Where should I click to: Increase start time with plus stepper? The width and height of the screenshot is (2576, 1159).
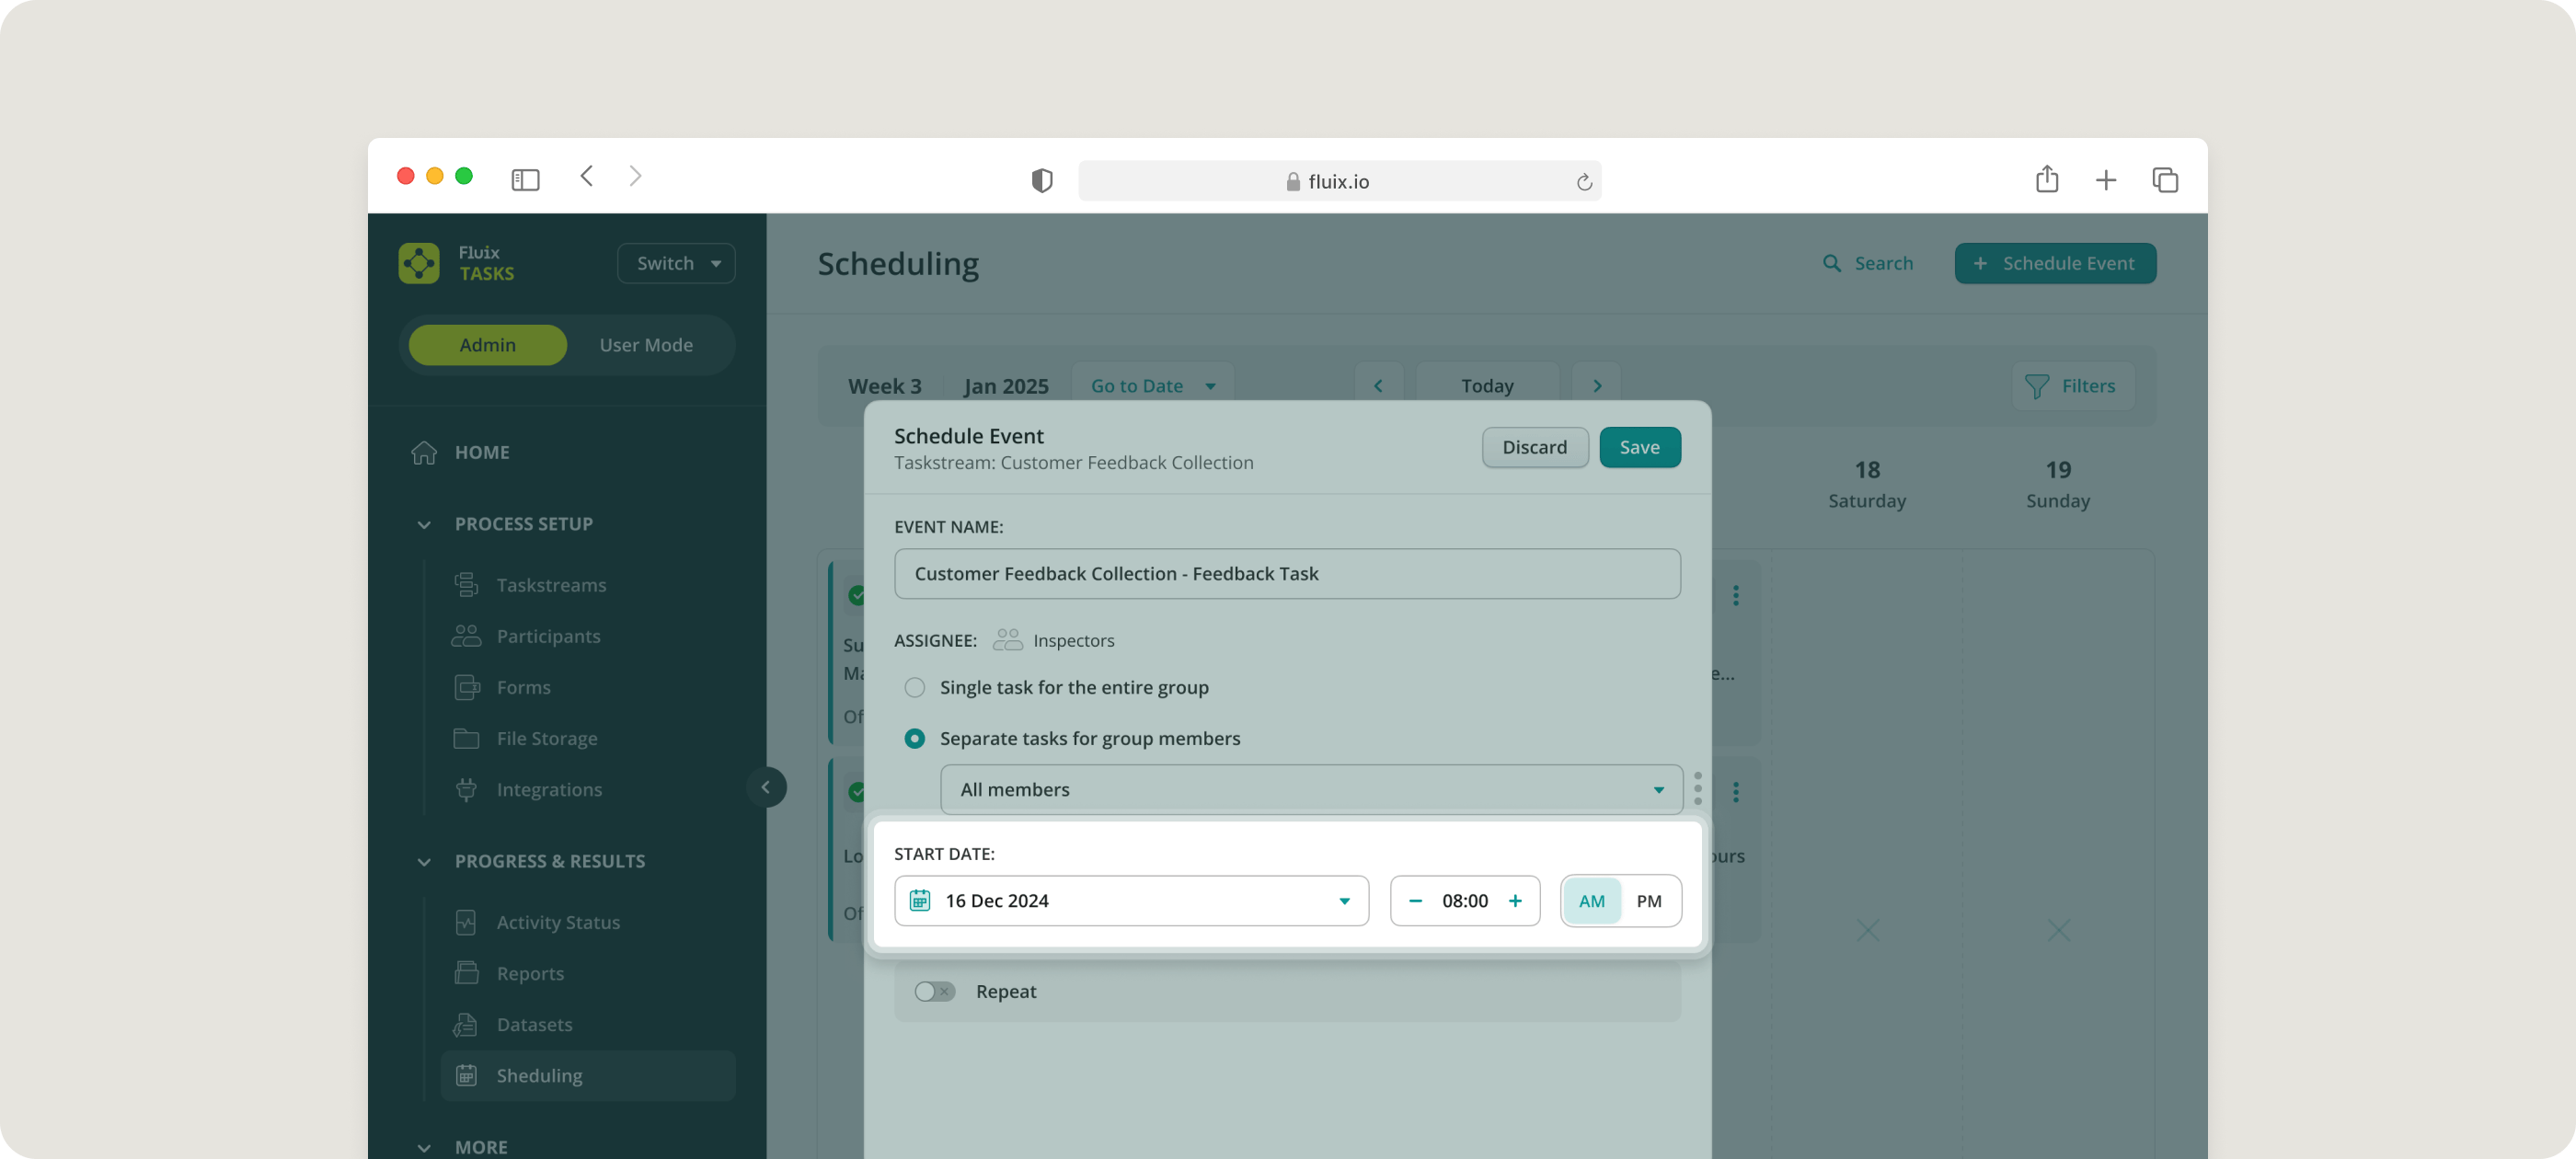(1514, 900)
